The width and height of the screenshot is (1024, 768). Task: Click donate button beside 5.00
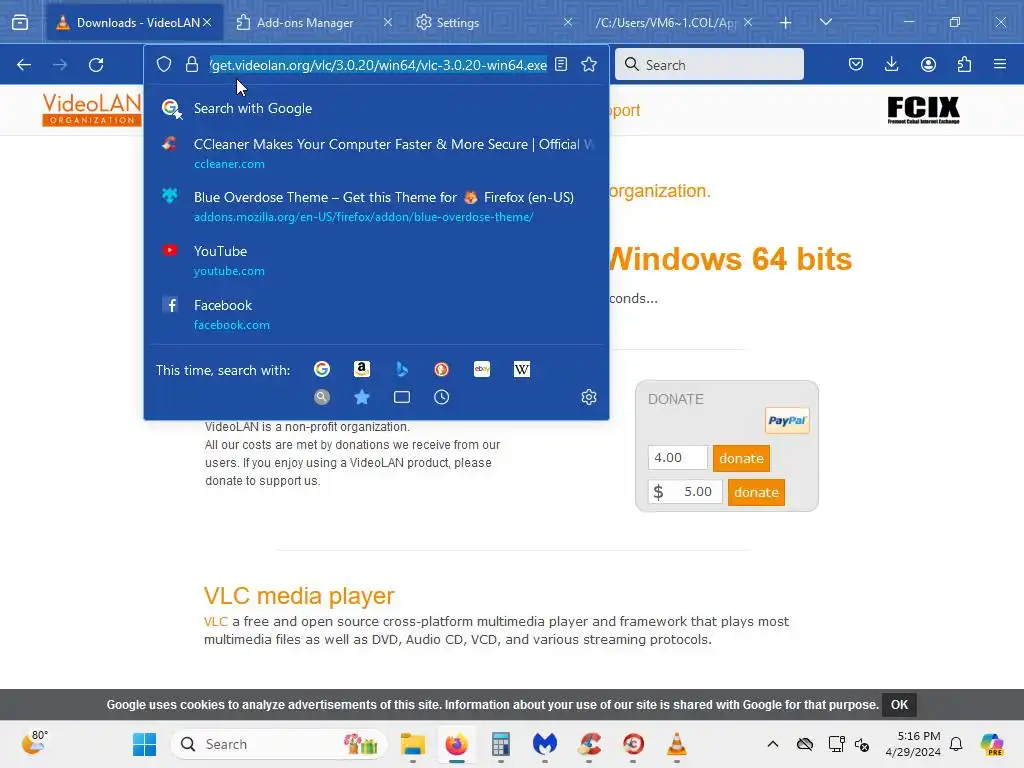756,492
